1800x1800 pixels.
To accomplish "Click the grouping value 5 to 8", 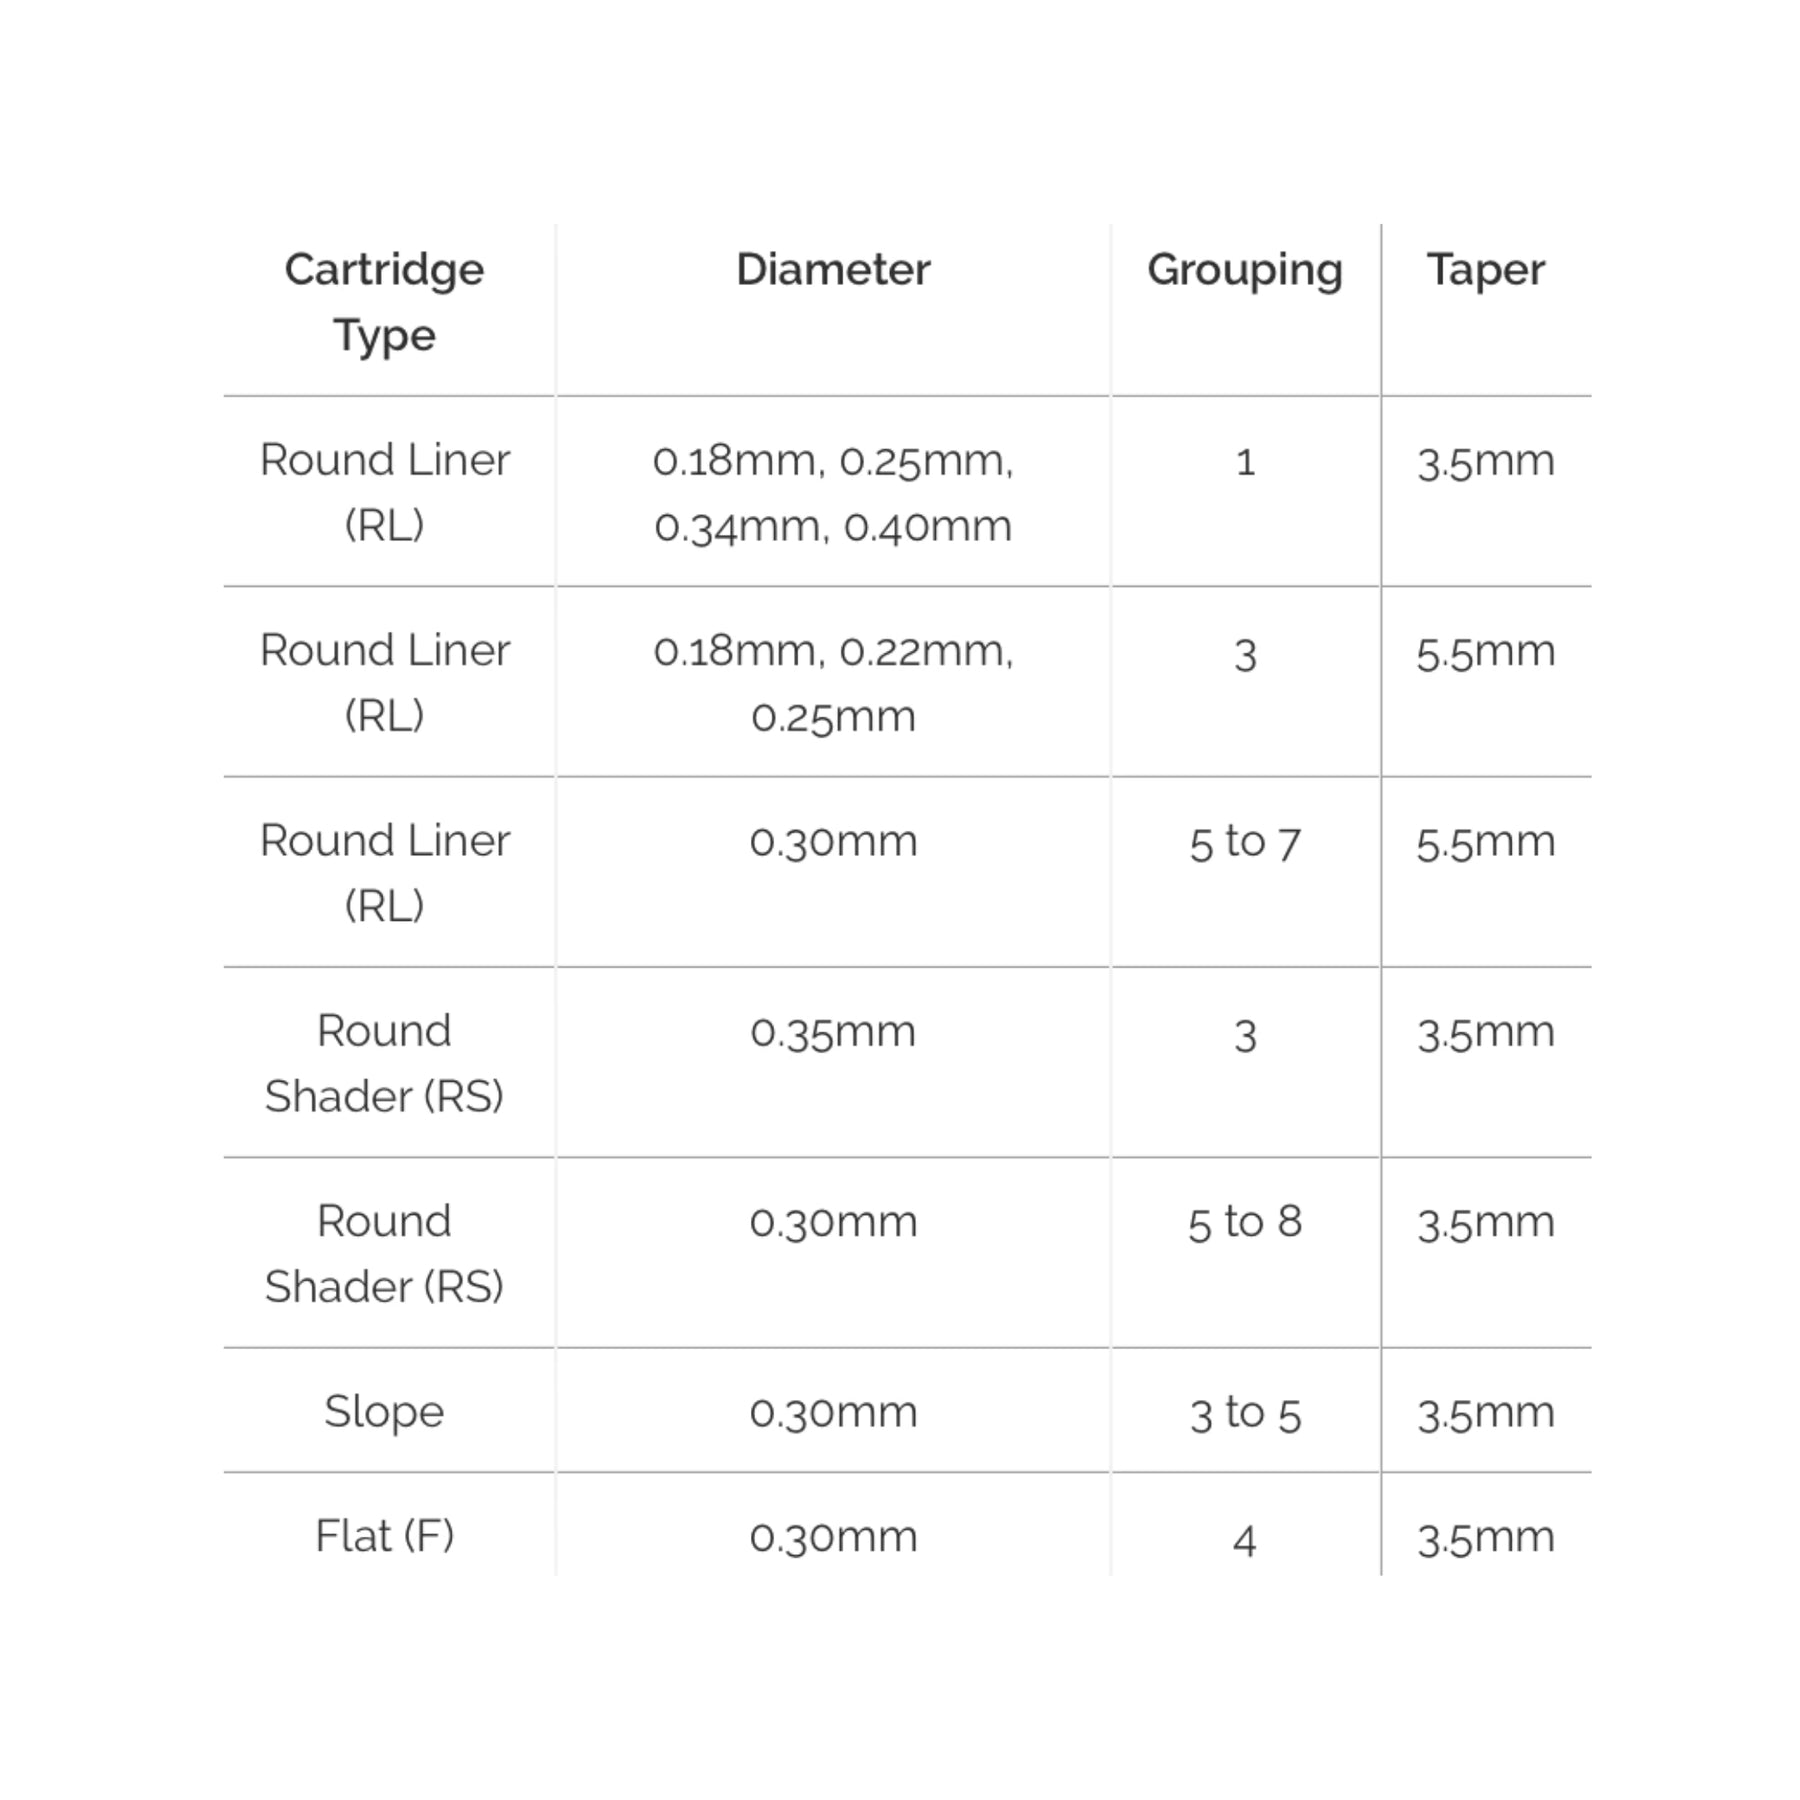I will tap(1244, 1222).
